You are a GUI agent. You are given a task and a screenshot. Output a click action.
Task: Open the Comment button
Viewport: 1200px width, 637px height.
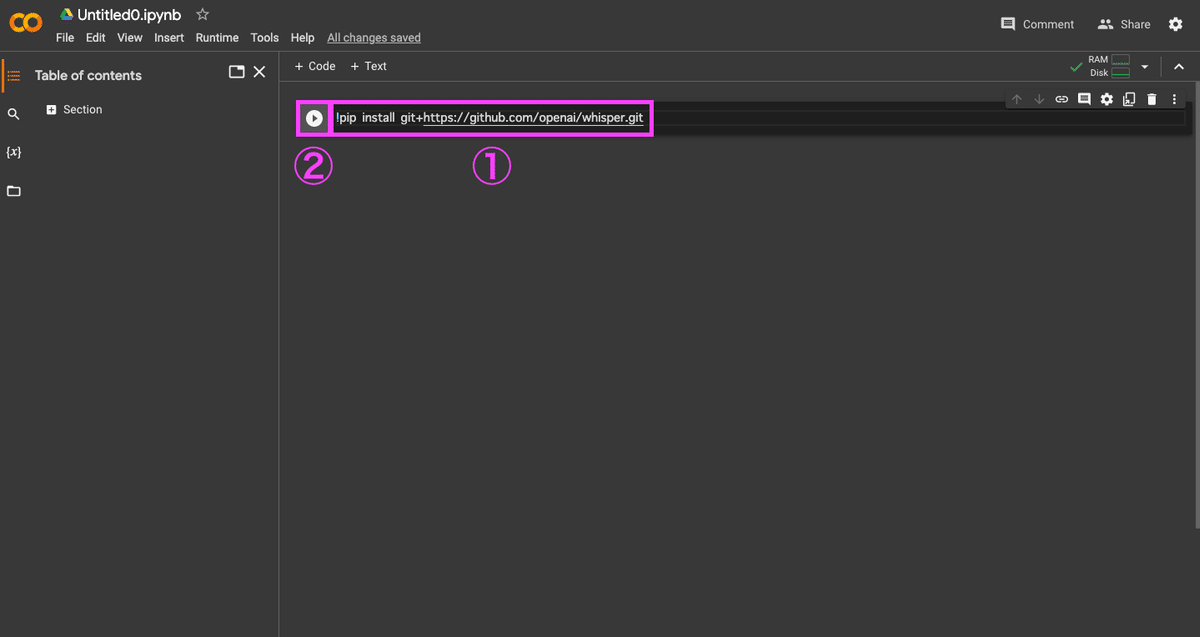tap(1038, 24)
